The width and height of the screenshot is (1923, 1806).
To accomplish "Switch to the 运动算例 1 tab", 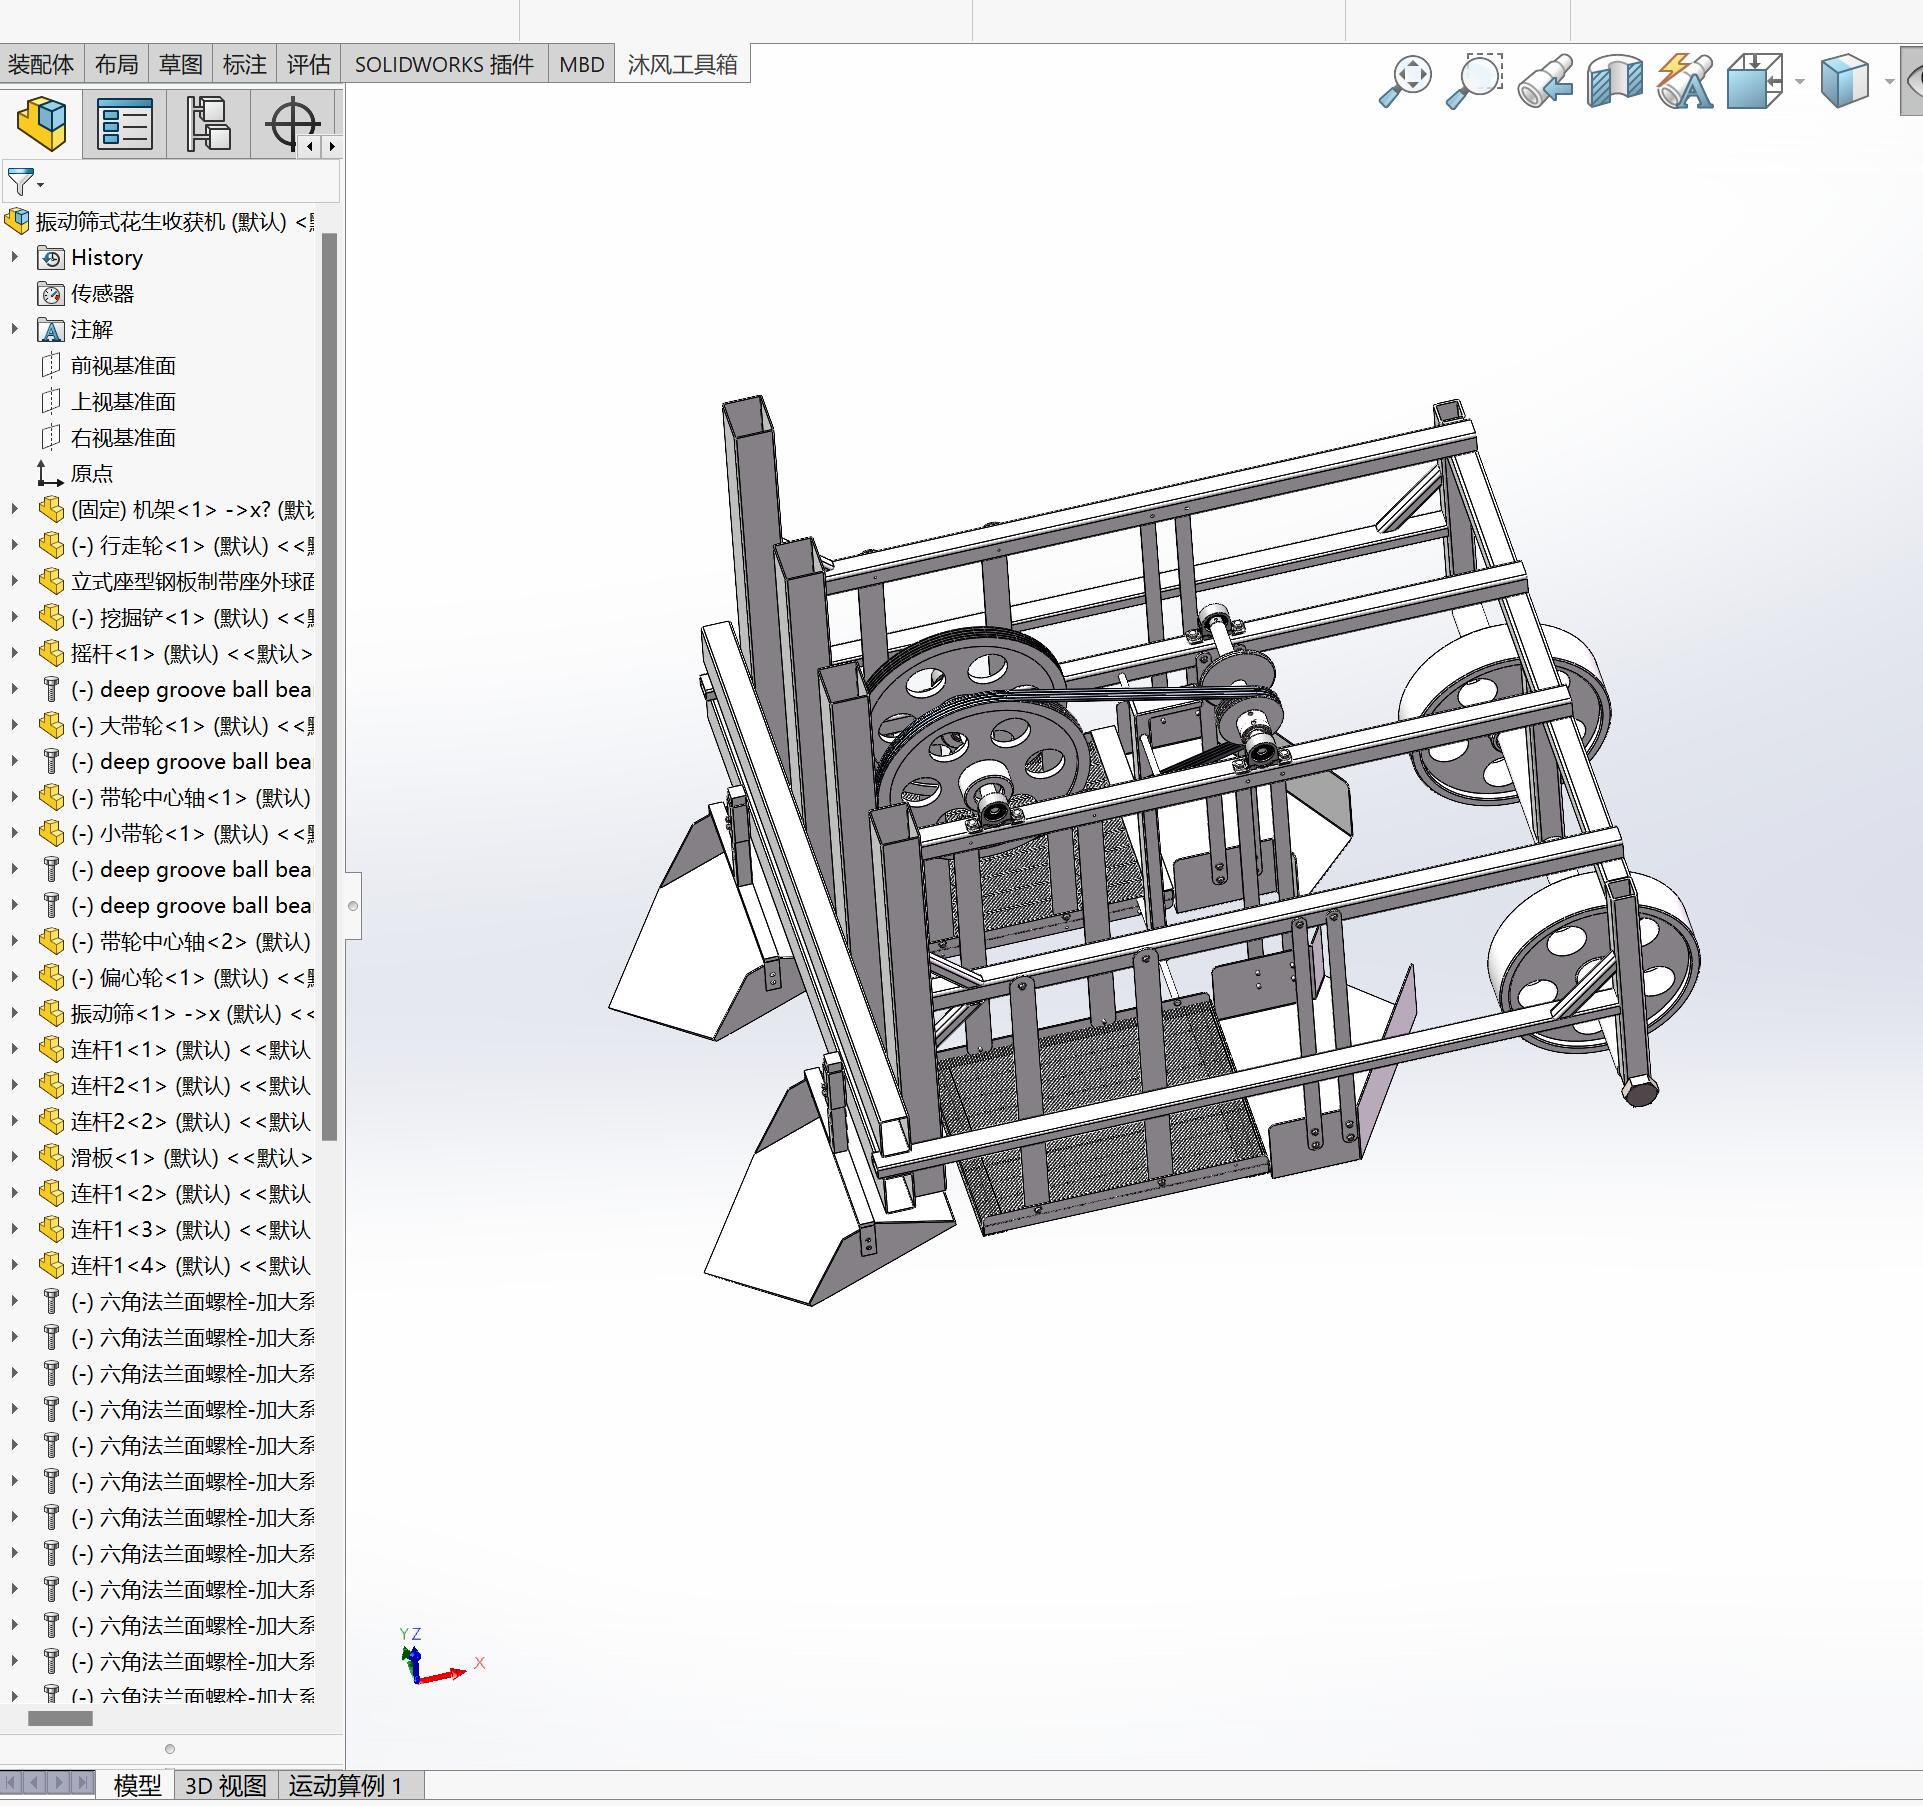I will [x=345, y=1785].
